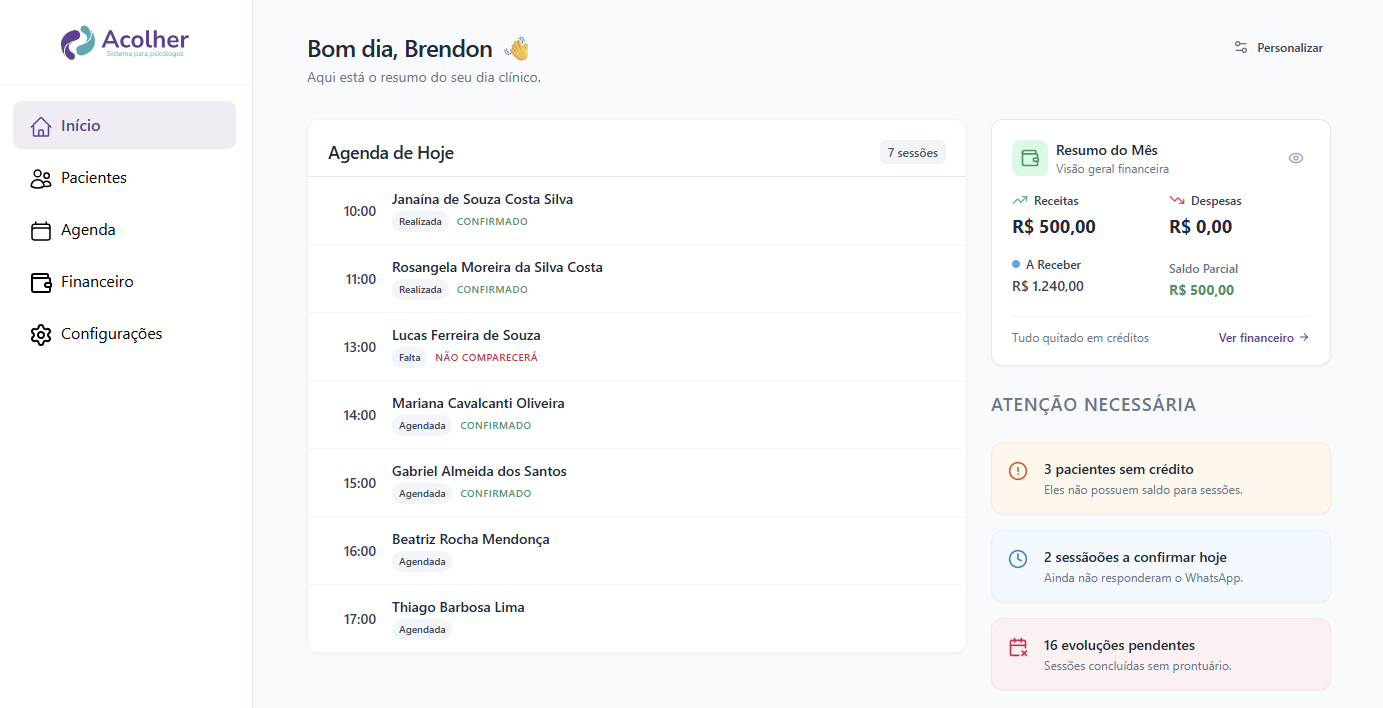This screenshot has height=708, width=1383.
Task: Click the clock icon for sessões a confirmar
Action: tap(1018, 558)
